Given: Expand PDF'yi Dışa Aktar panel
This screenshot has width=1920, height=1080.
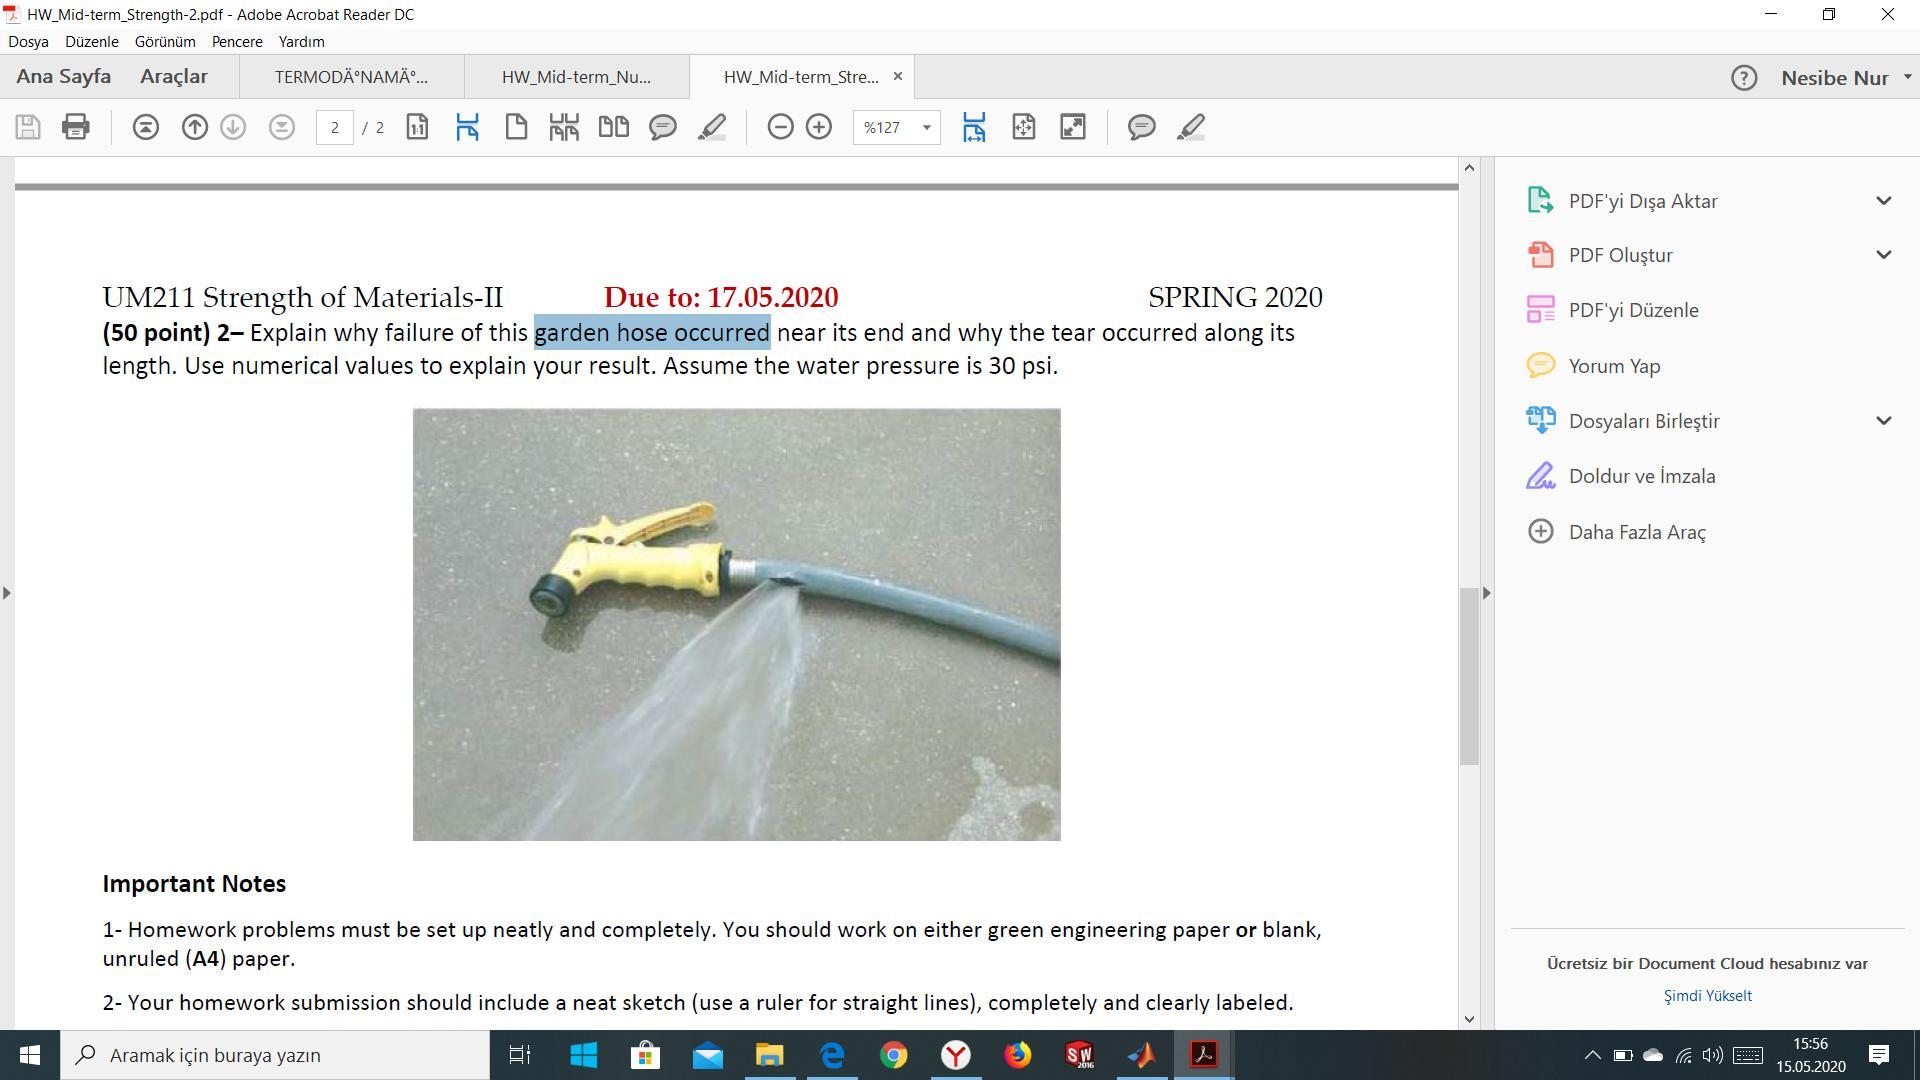Looking at the screenshot, I should tap(1883, 201).
